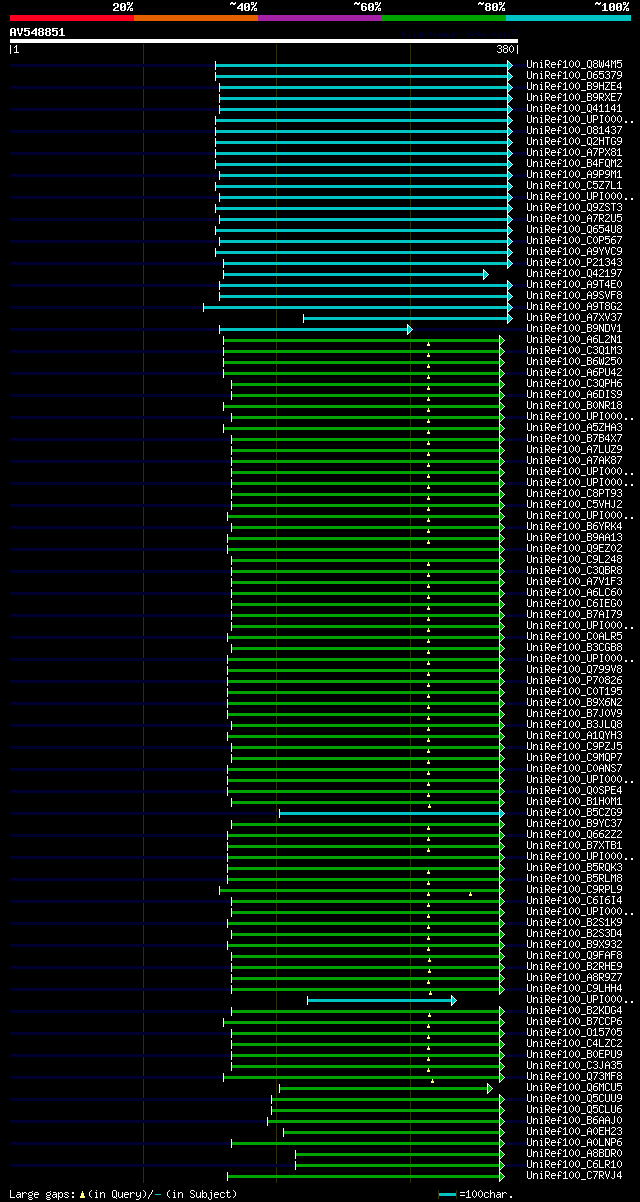Open label UniRef100_C9LHH4

pos(575,988)
